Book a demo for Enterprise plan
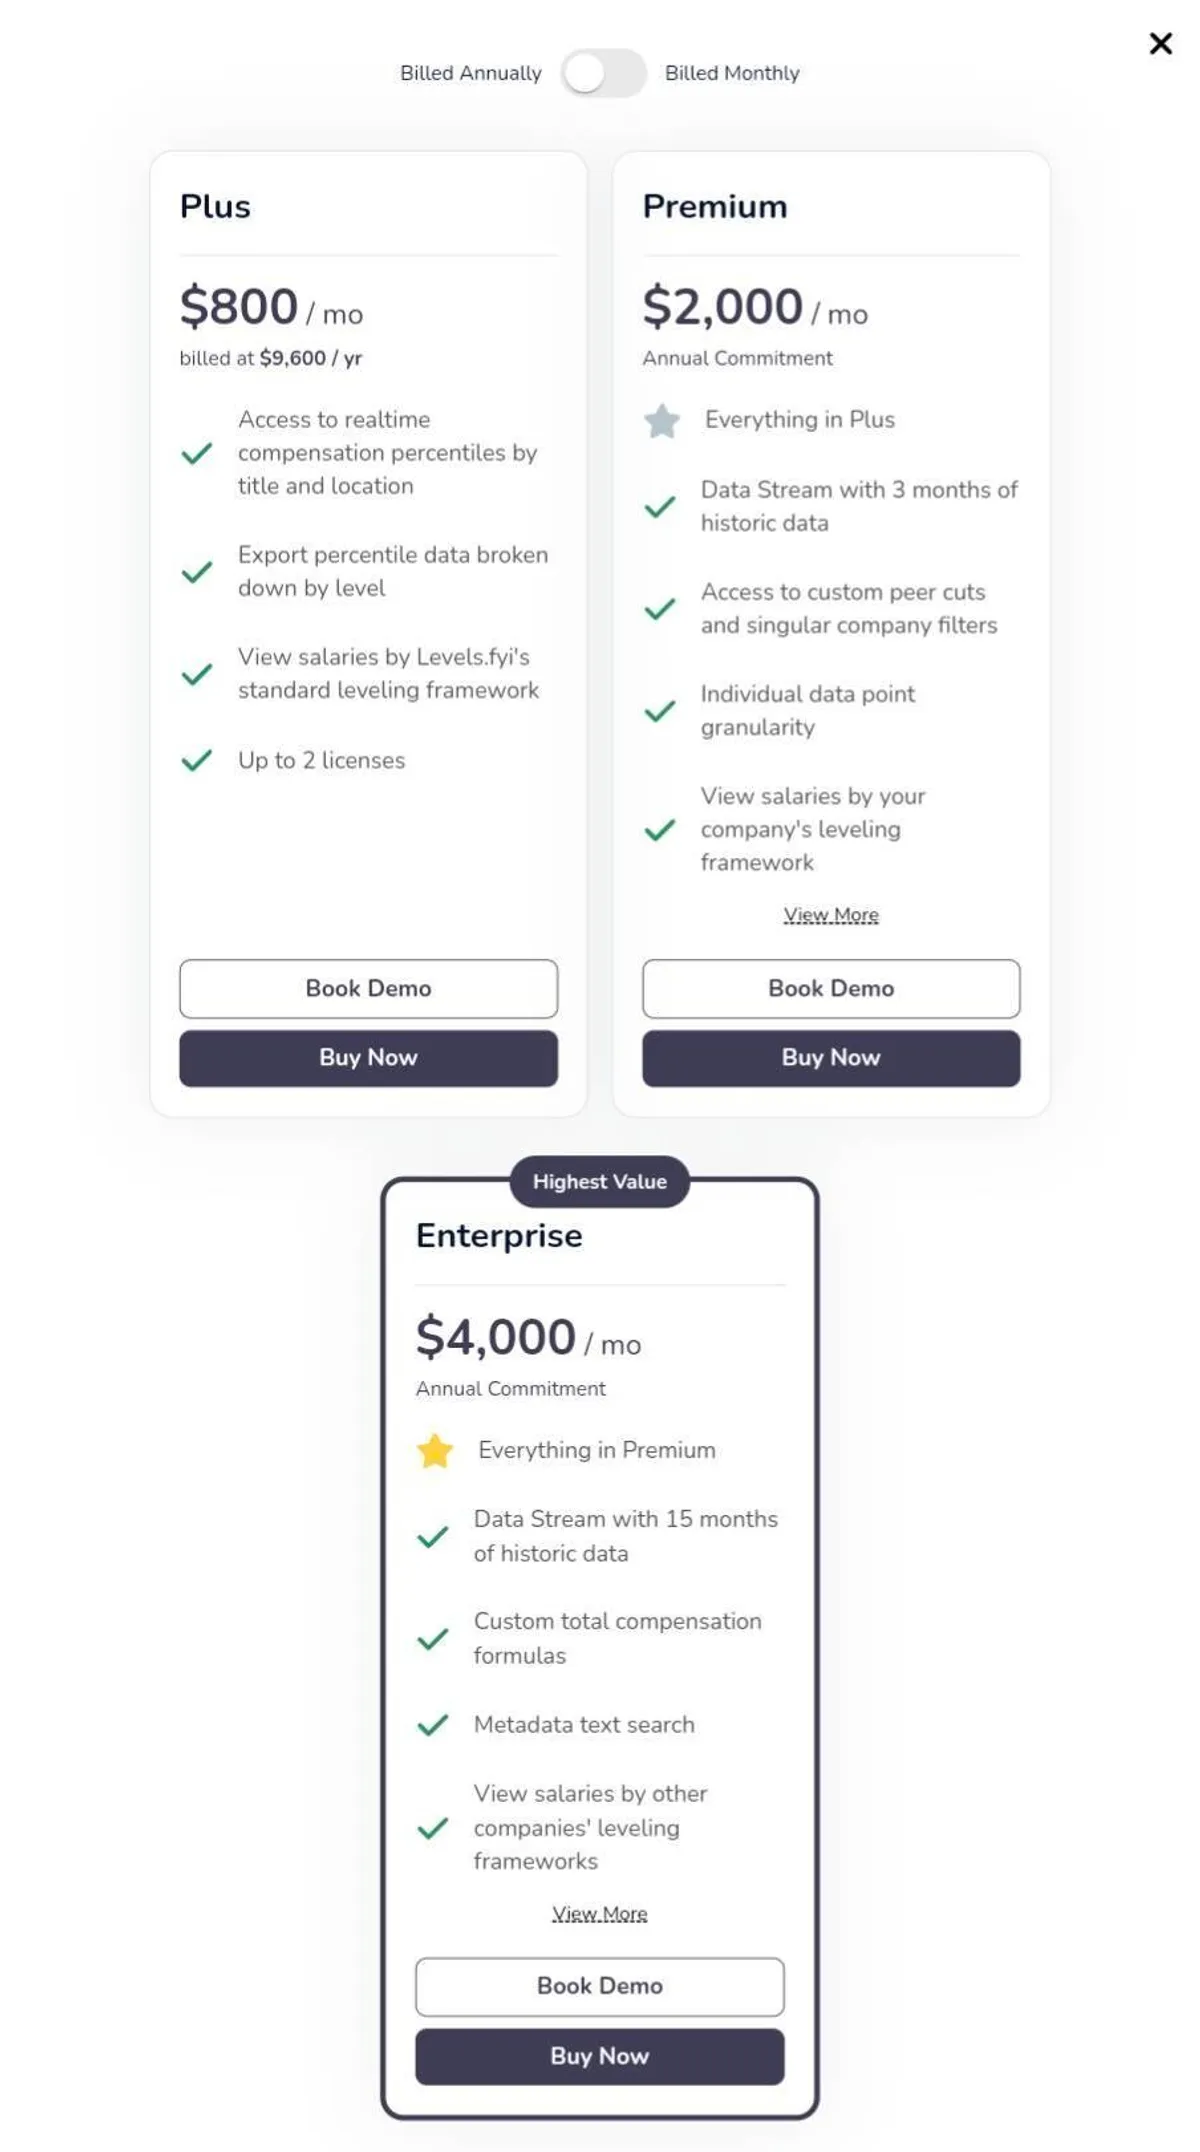The height and width of the screenshot is (2152, 1200). pyautogui.click(x=599, y=1986)
